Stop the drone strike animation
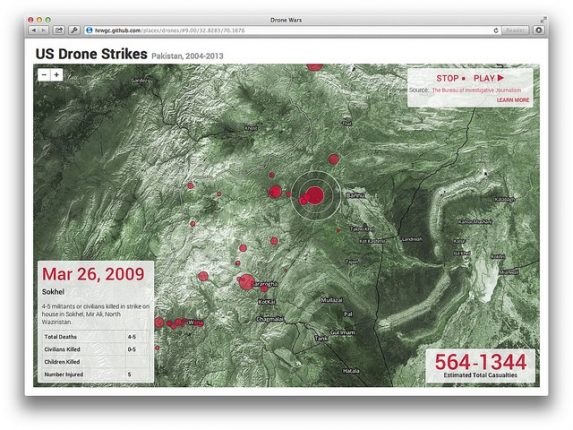573x430 pixels. pyautogui.click(x=451, y=78)
